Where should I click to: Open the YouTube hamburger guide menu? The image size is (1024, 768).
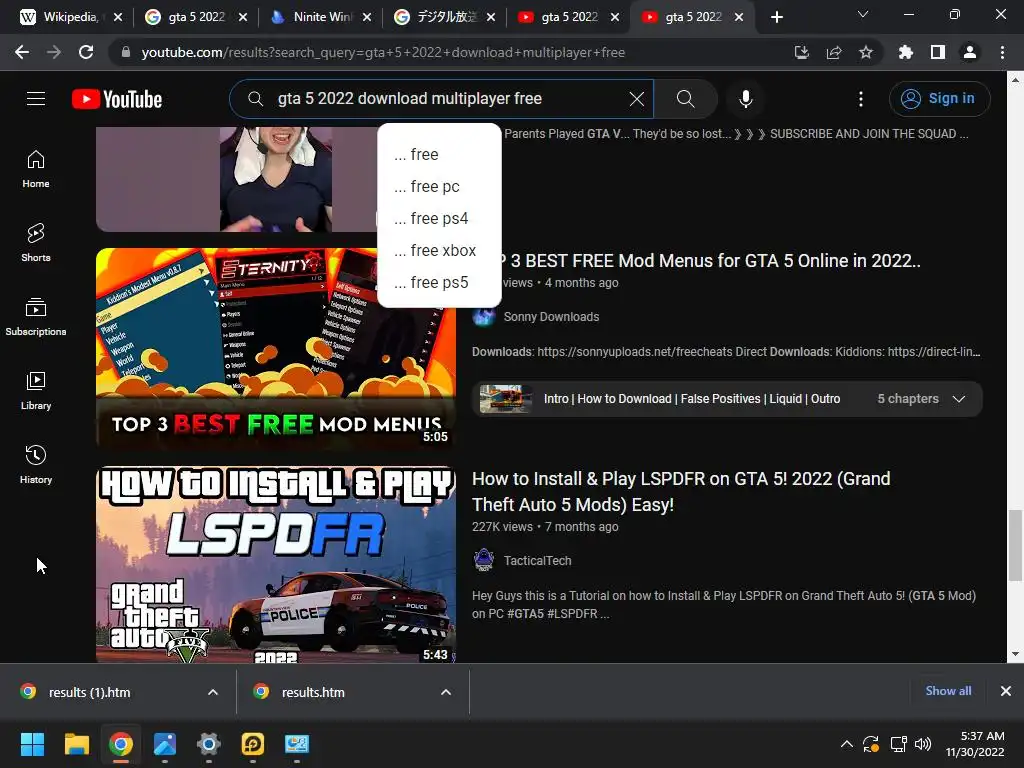36,99
